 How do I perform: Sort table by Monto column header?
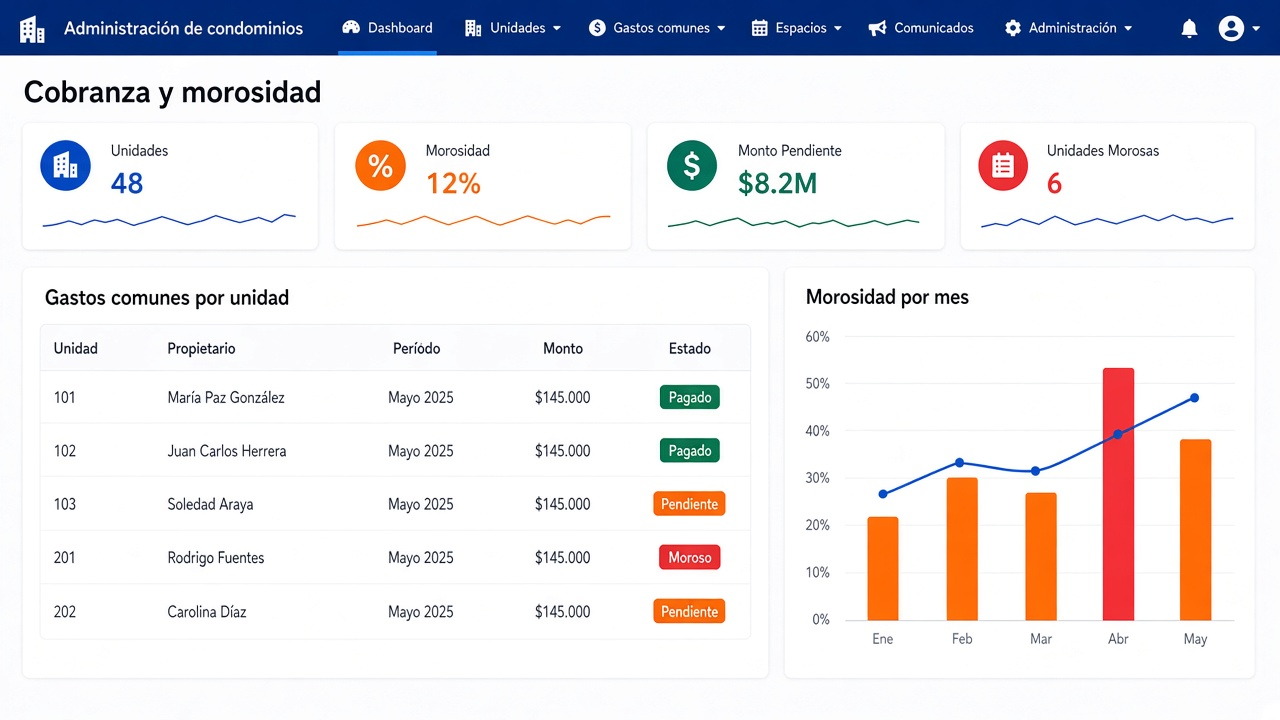[x=563, y=348]
